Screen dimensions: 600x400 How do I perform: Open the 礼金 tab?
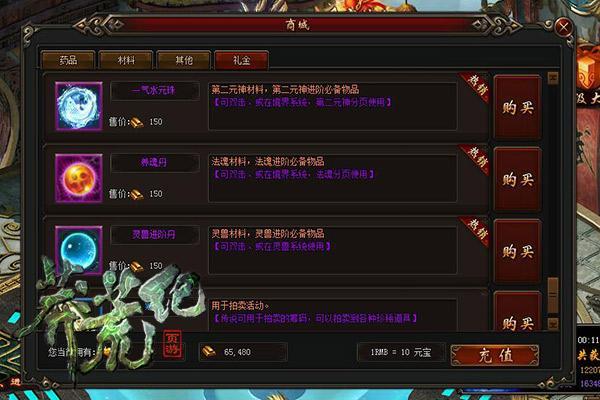coord(241,60)
